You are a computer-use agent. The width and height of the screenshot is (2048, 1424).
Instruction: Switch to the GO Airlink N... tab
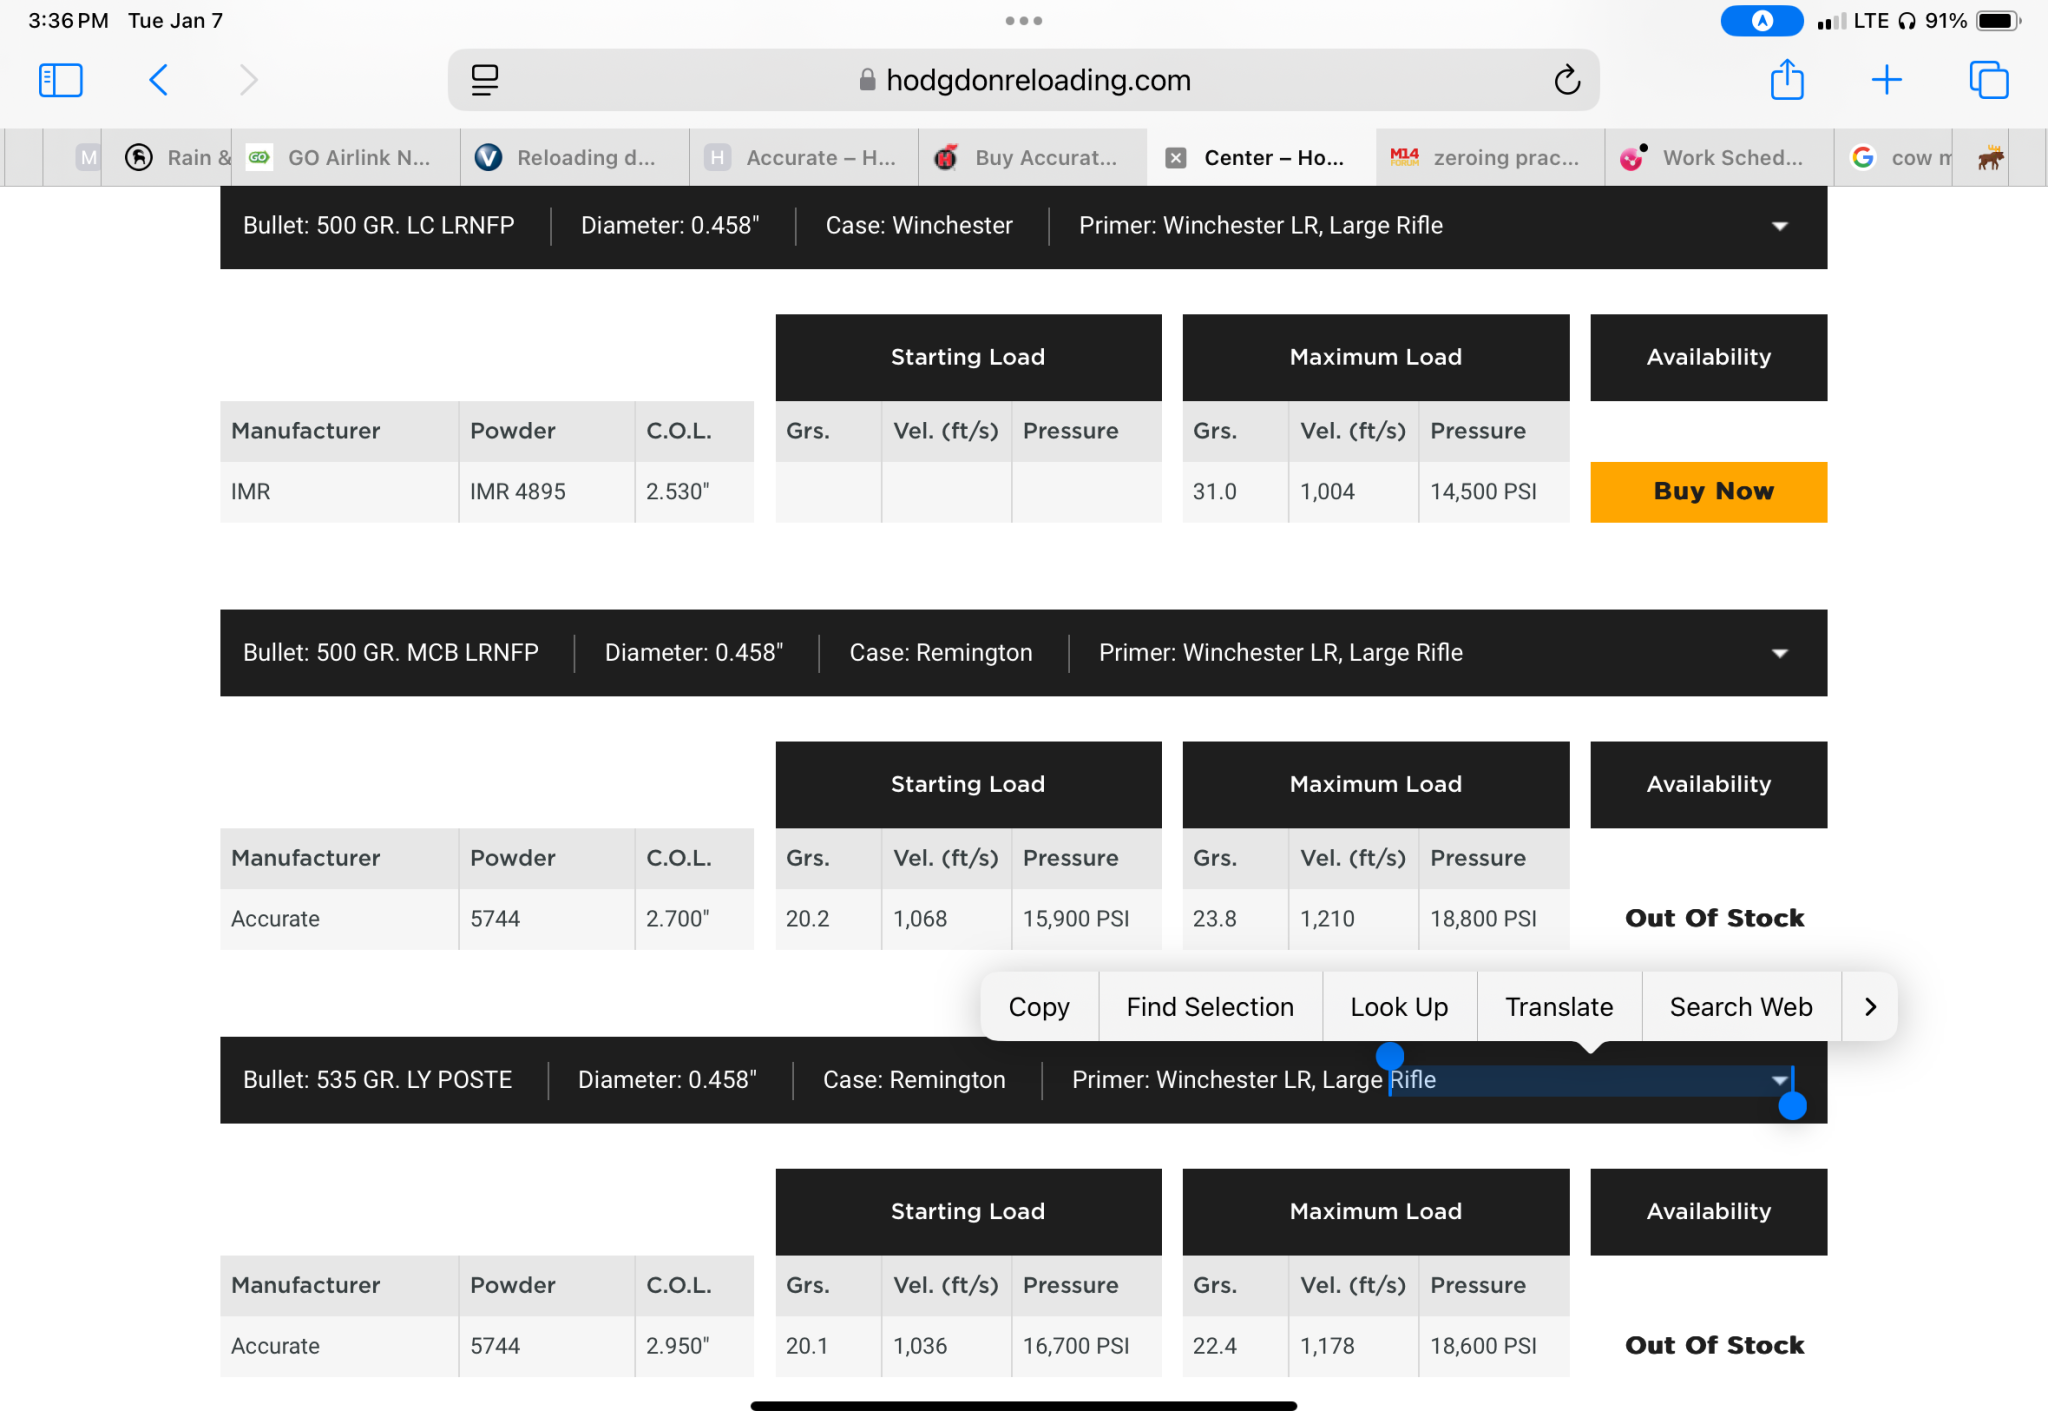(346, 158)
